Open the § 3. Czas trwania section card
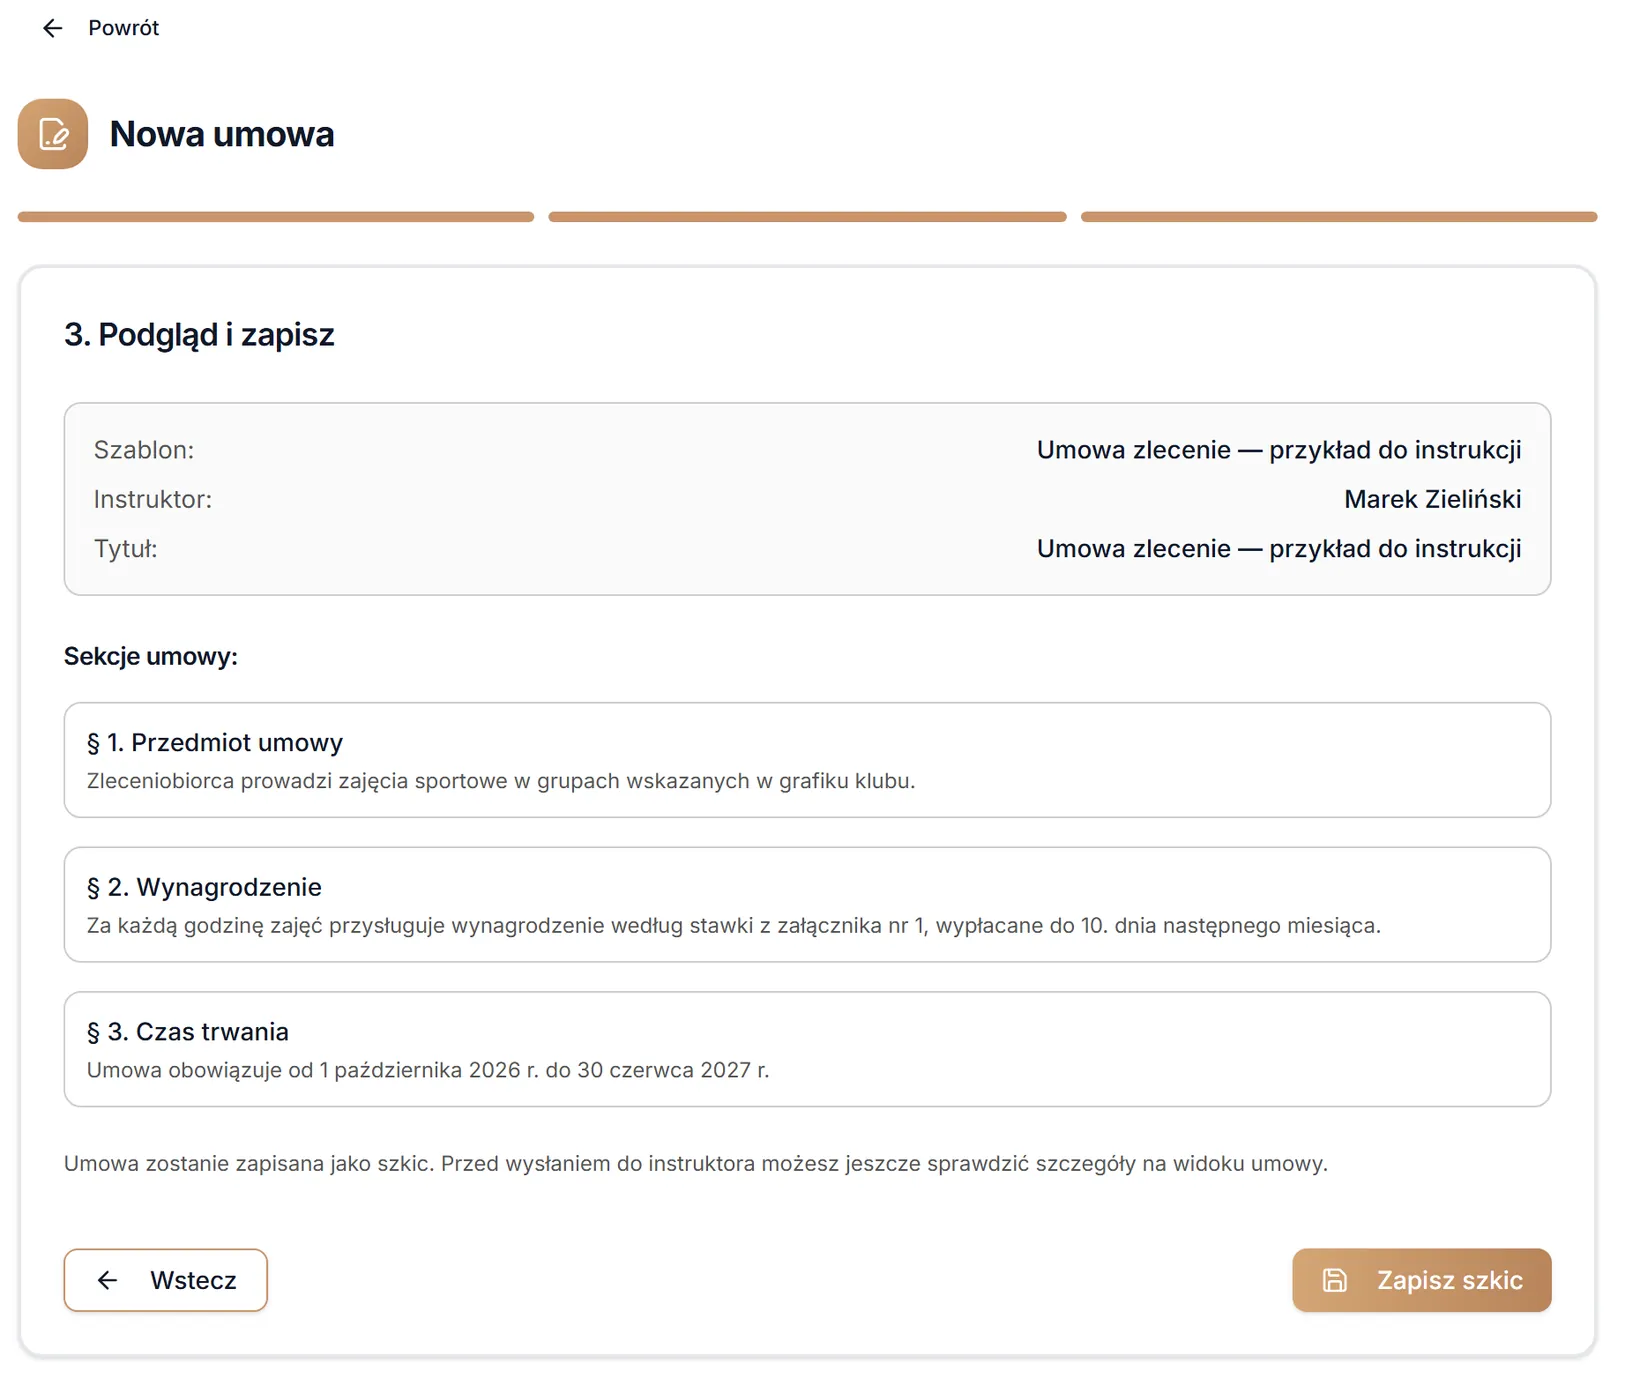 click(x=807, y=1049)
